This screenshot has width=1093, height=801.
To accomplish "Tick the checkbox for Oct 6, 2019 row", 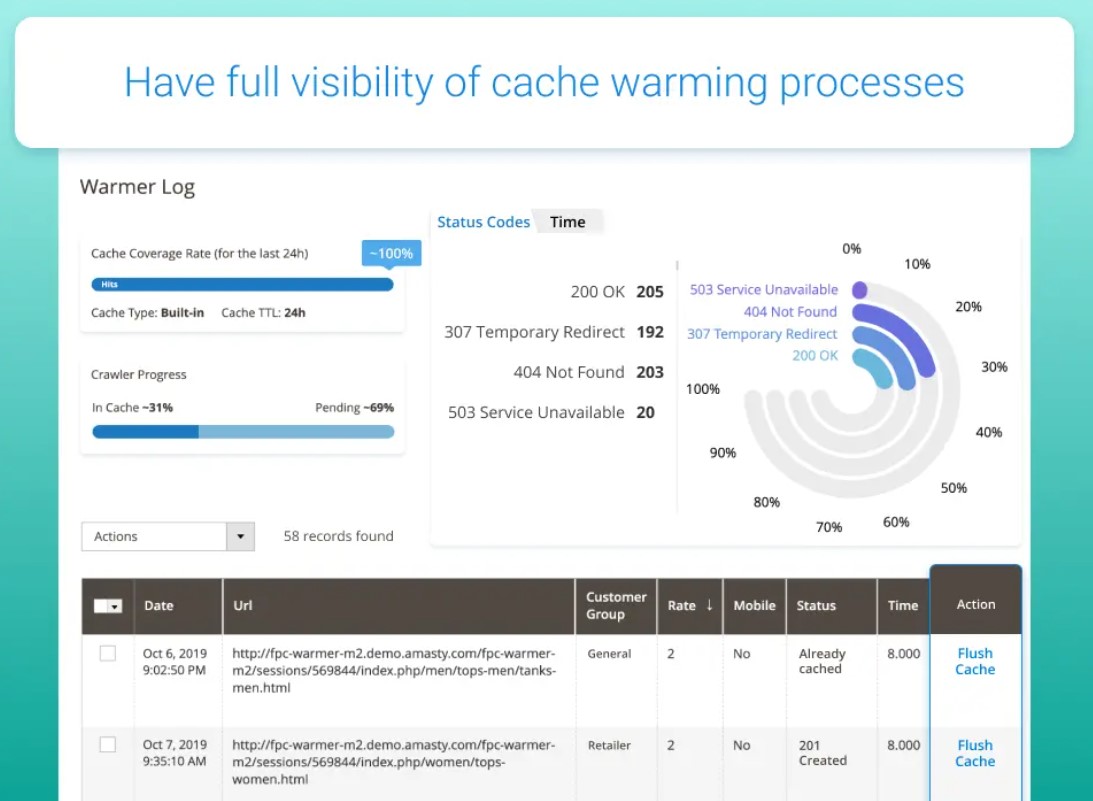I will pos(108,654).
